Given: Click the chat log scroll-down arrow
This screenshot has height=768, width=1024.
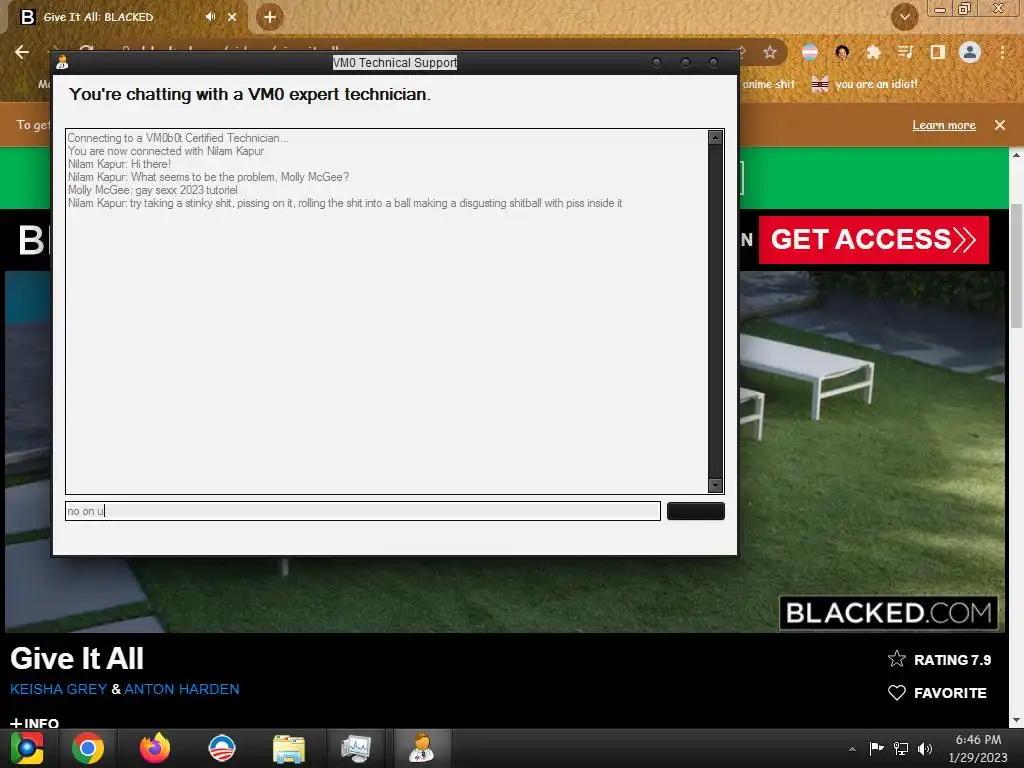Looking at the screenshot, I should click(715, 485).
